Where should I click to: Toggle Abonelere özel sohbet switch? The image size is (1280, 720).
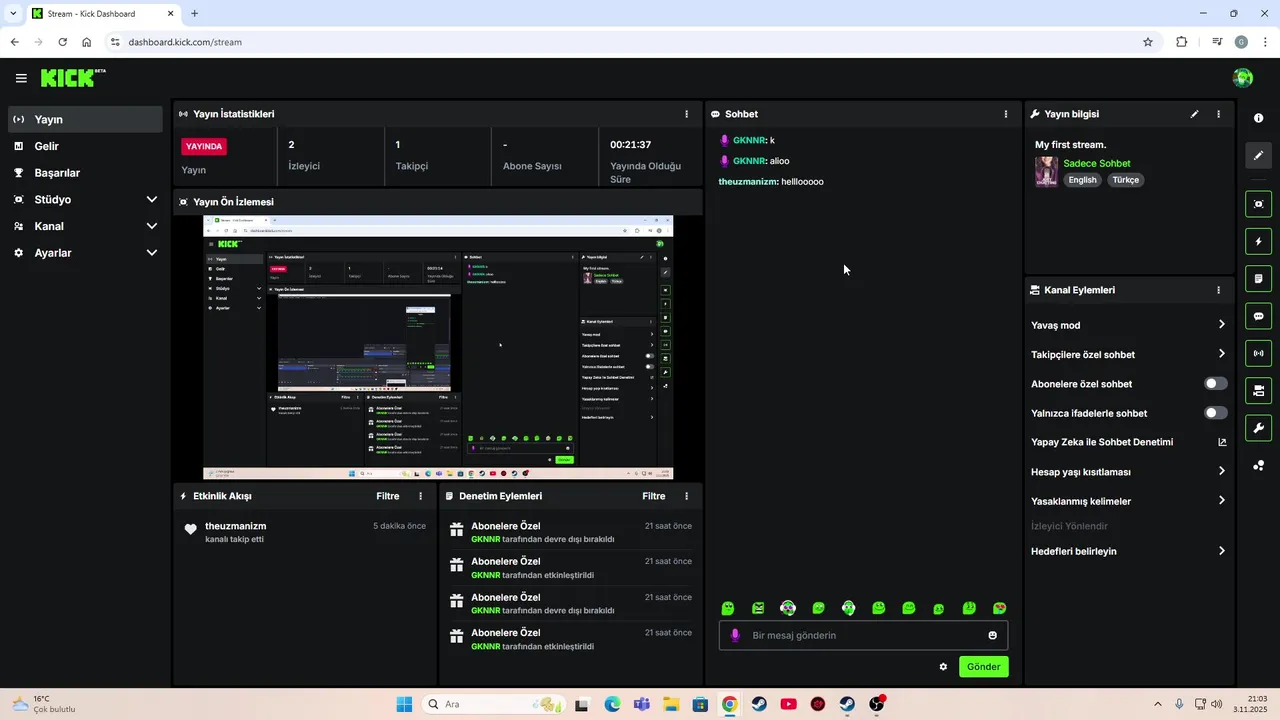[1216, 384]
